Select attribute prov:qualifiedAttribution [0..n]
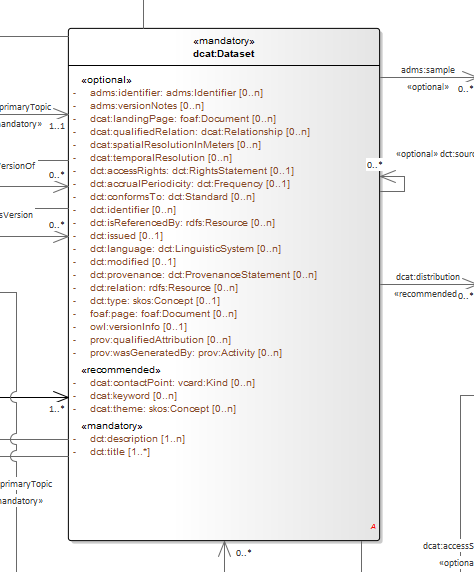Viewport: 474px width, 572px height. (160, 340)
